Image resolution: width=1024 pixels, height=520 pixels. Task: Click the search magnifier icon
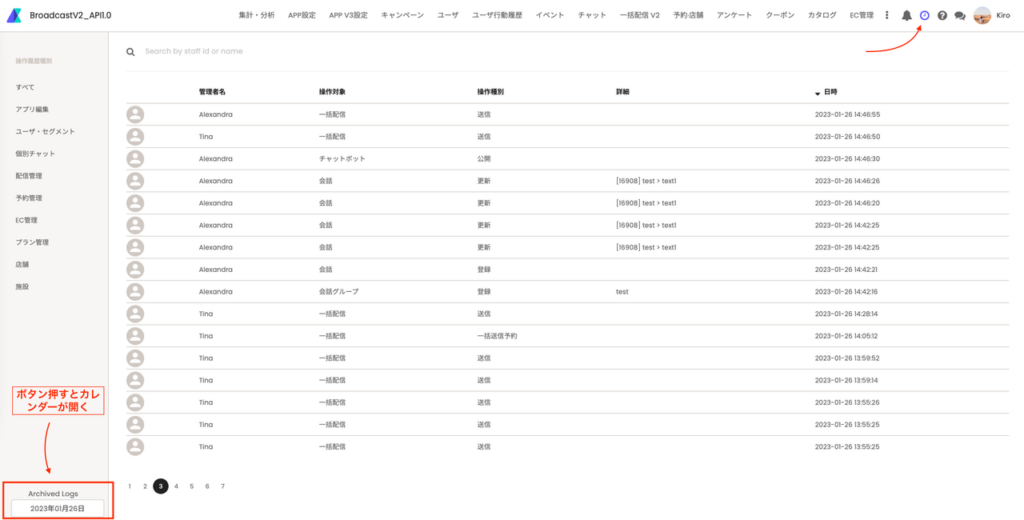pos(131,51)
